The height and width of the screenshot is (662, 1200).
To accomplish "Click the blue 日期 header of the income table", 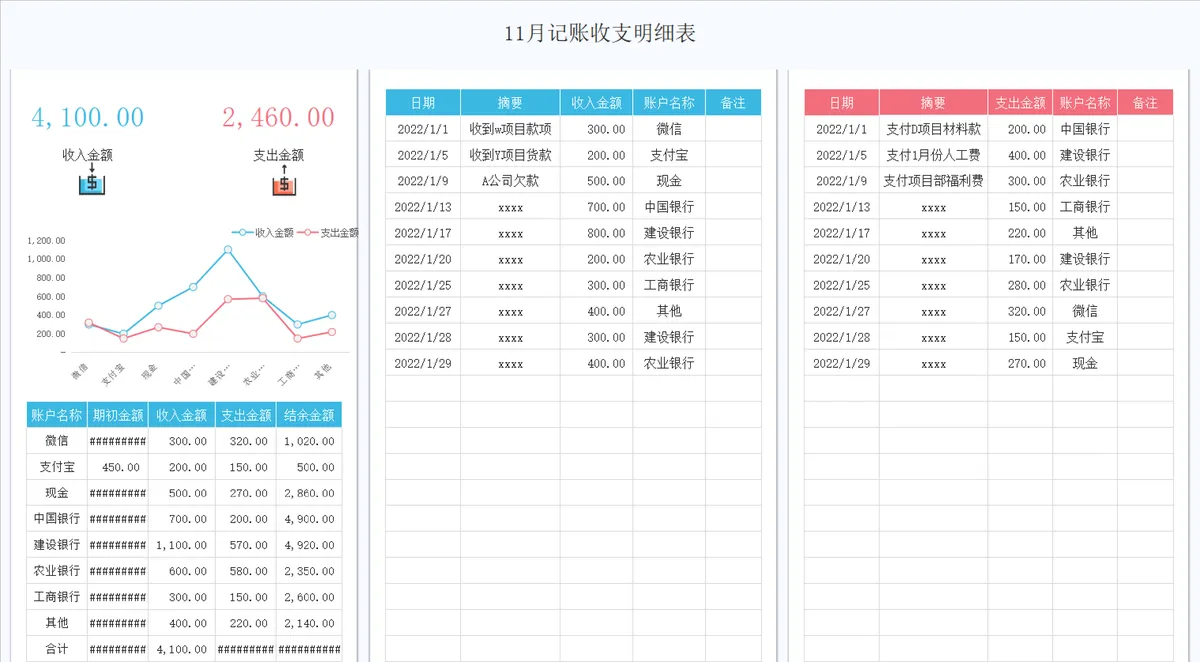I will tap(423, 102).
